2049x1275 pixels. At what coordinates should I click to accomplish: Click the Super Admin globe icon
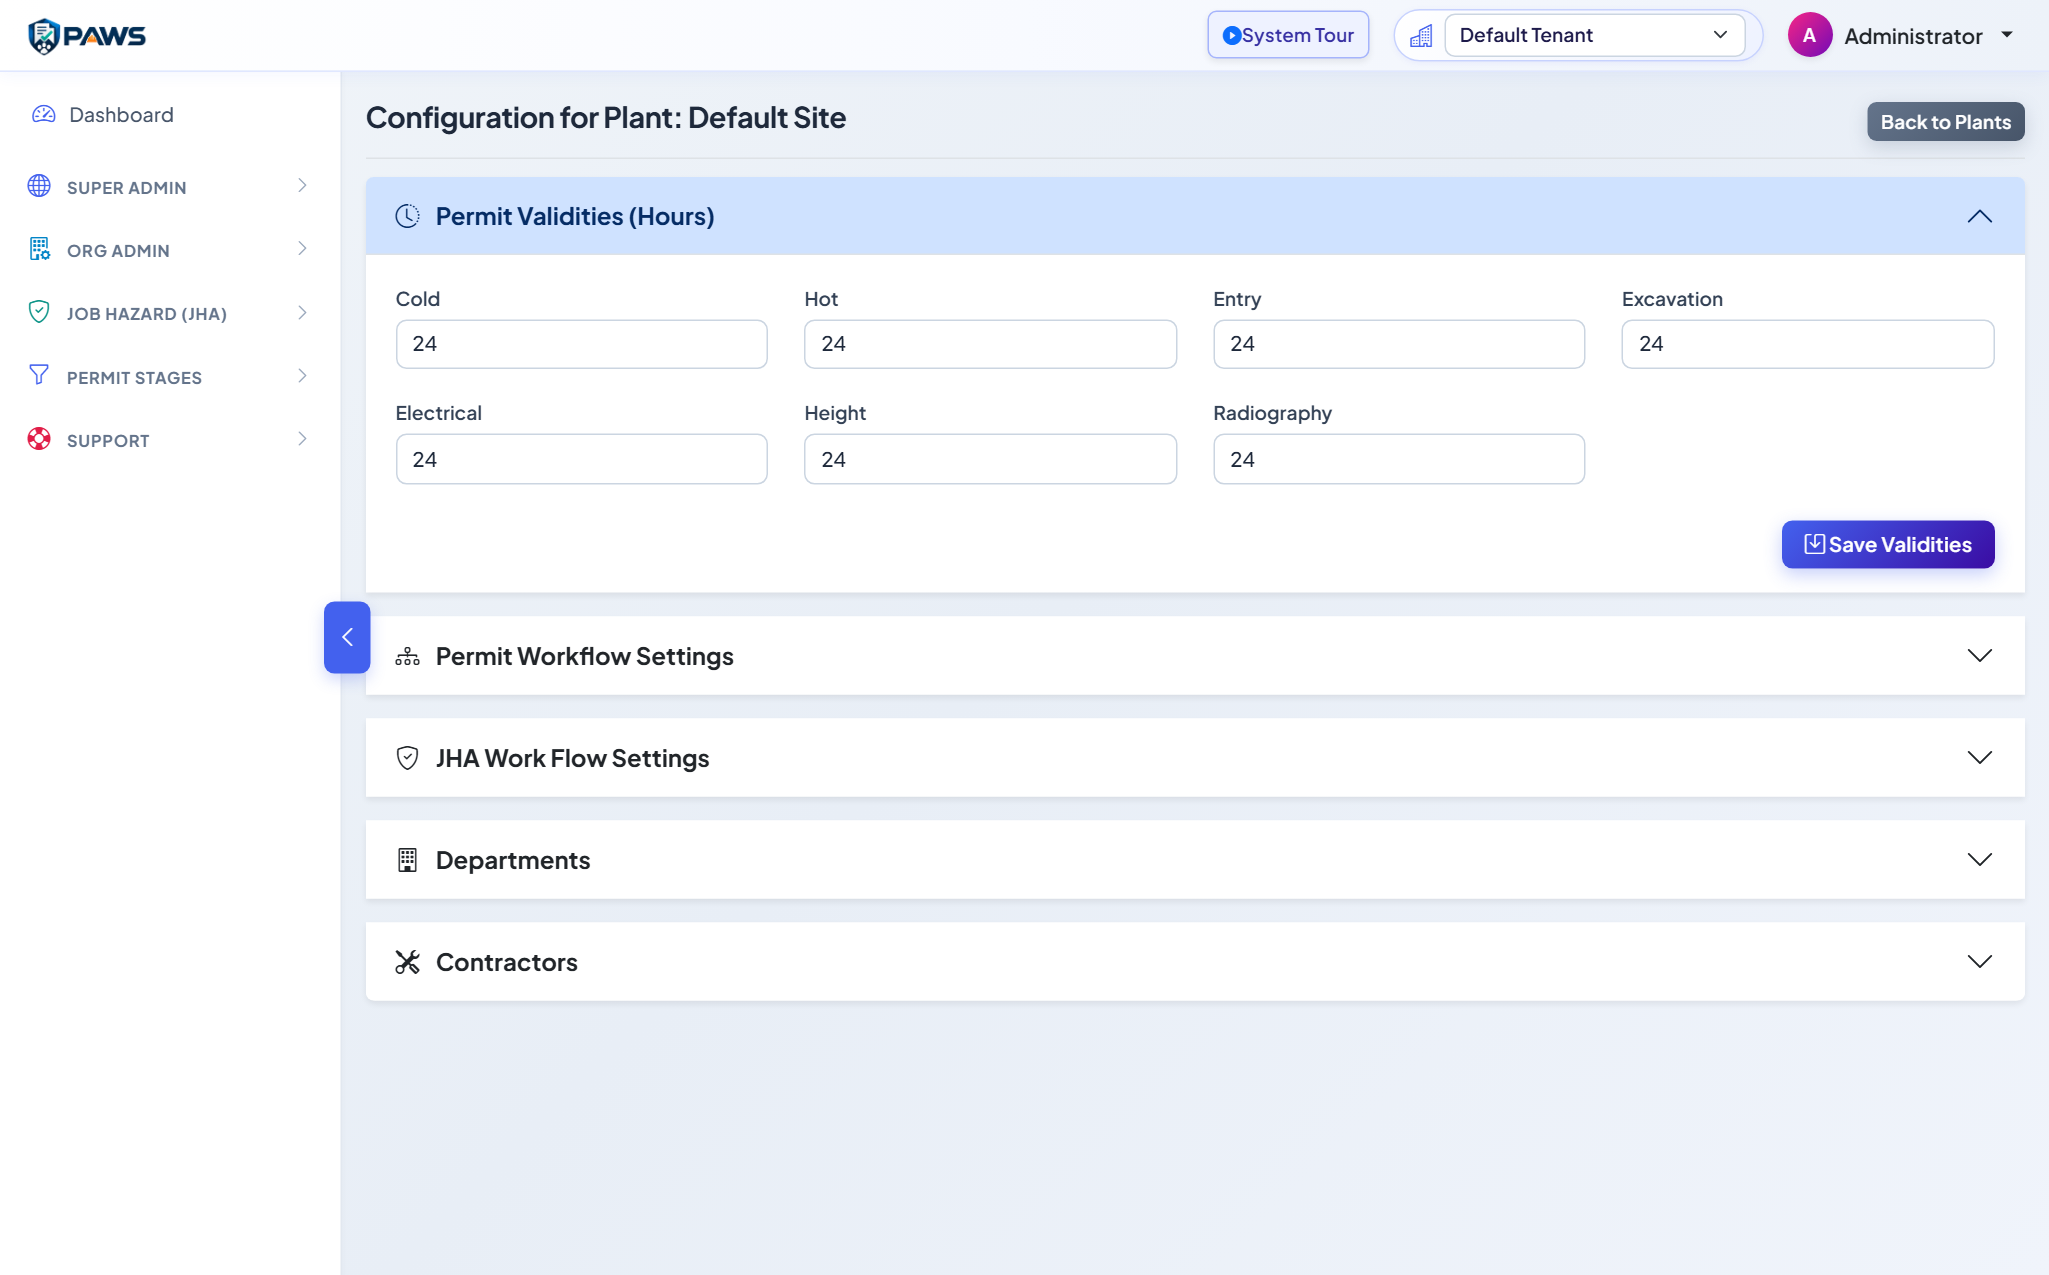point(39,186)
